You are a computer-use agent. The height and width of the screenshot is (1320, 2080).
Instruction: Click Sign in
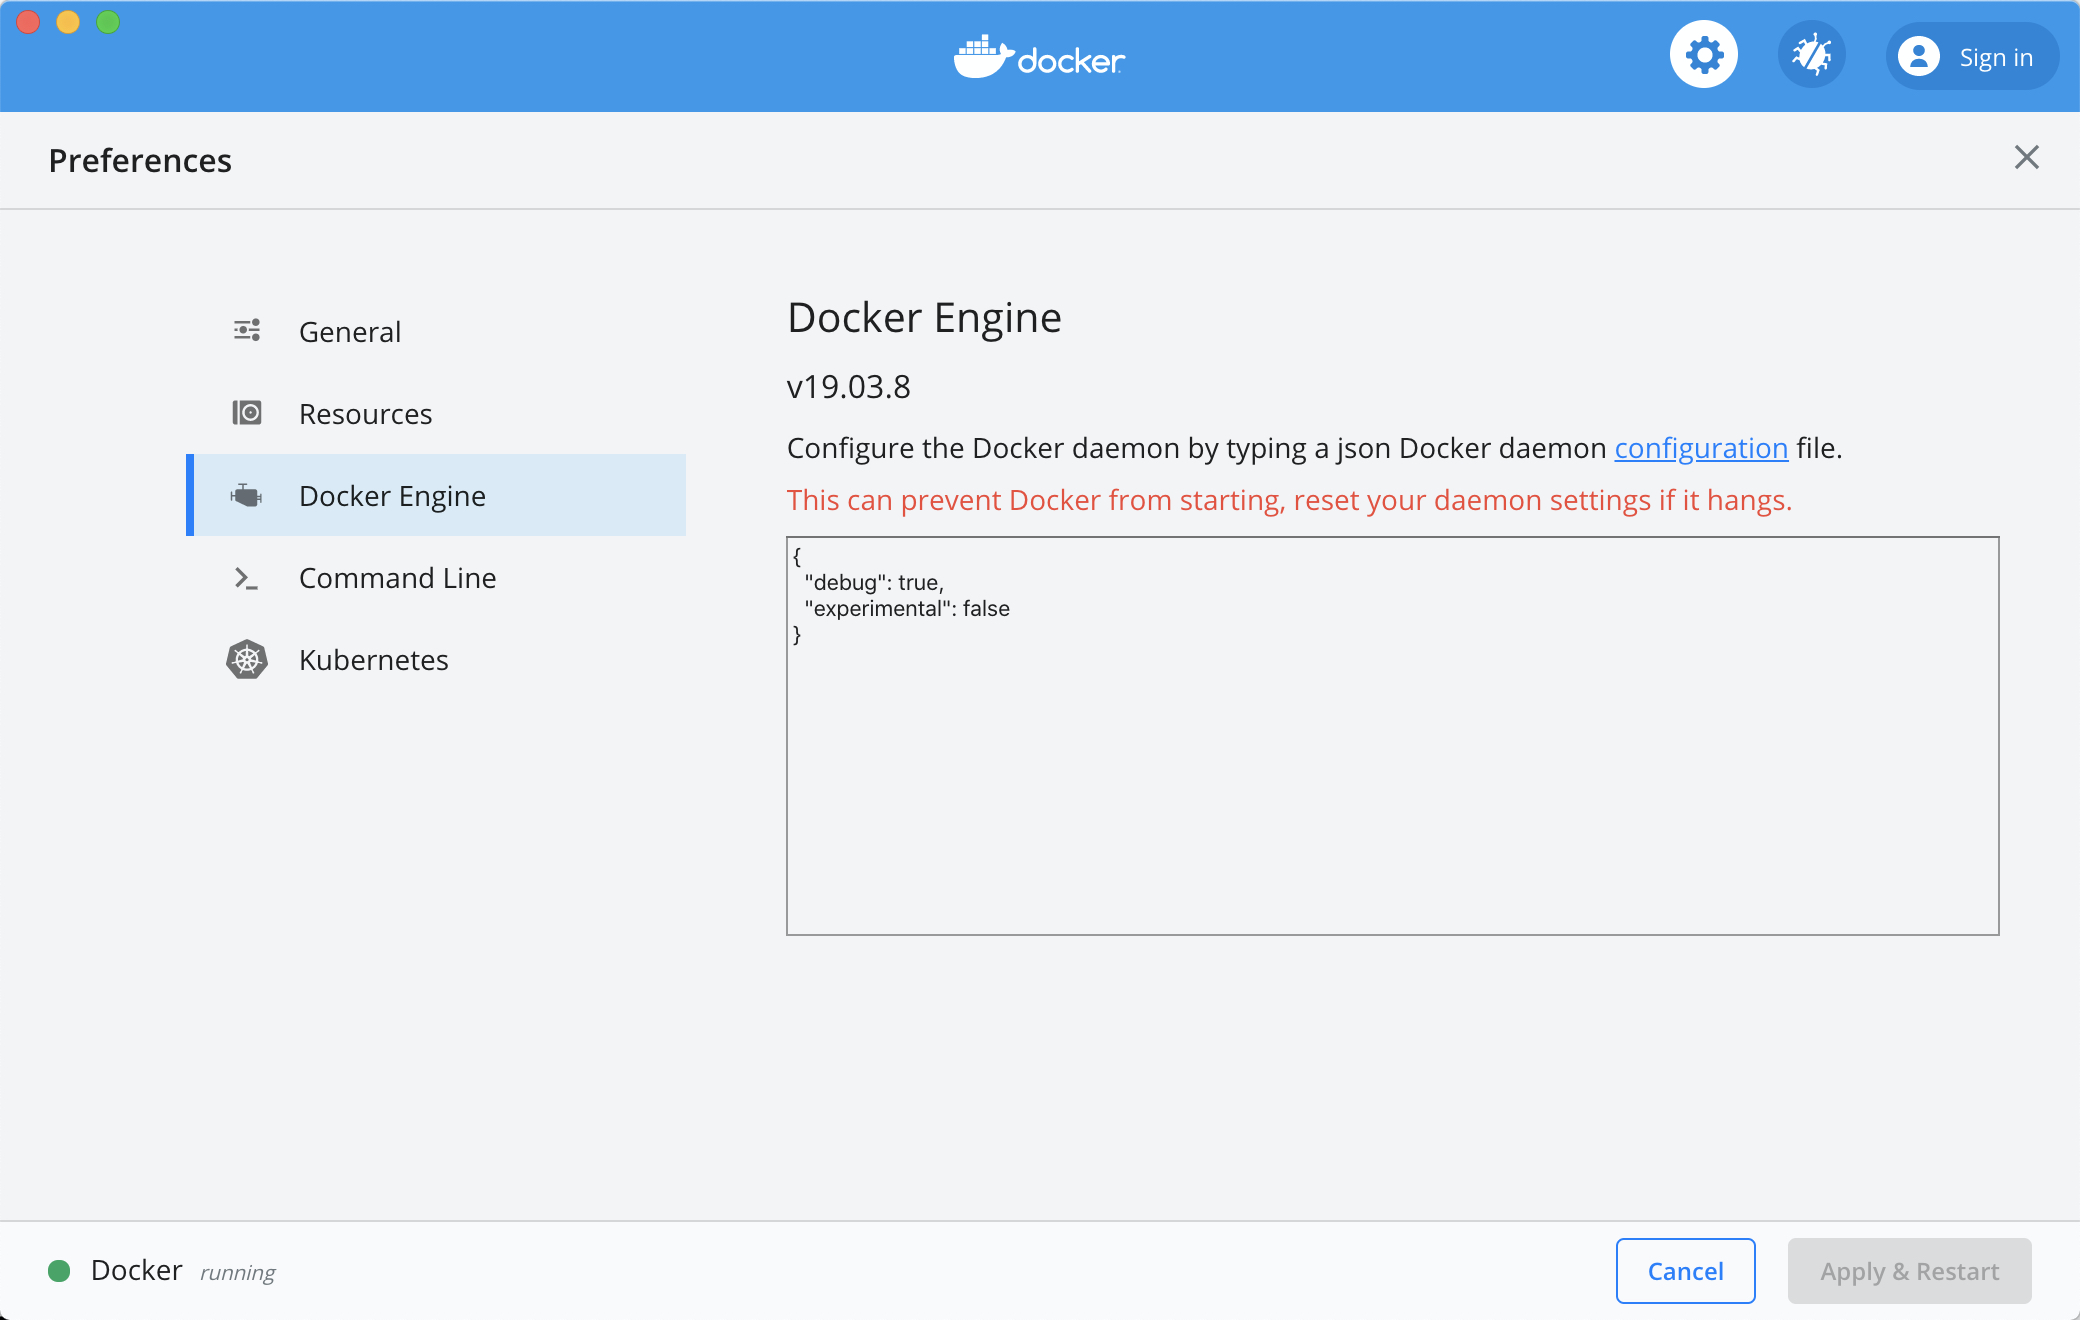(x=1995, y=58)
